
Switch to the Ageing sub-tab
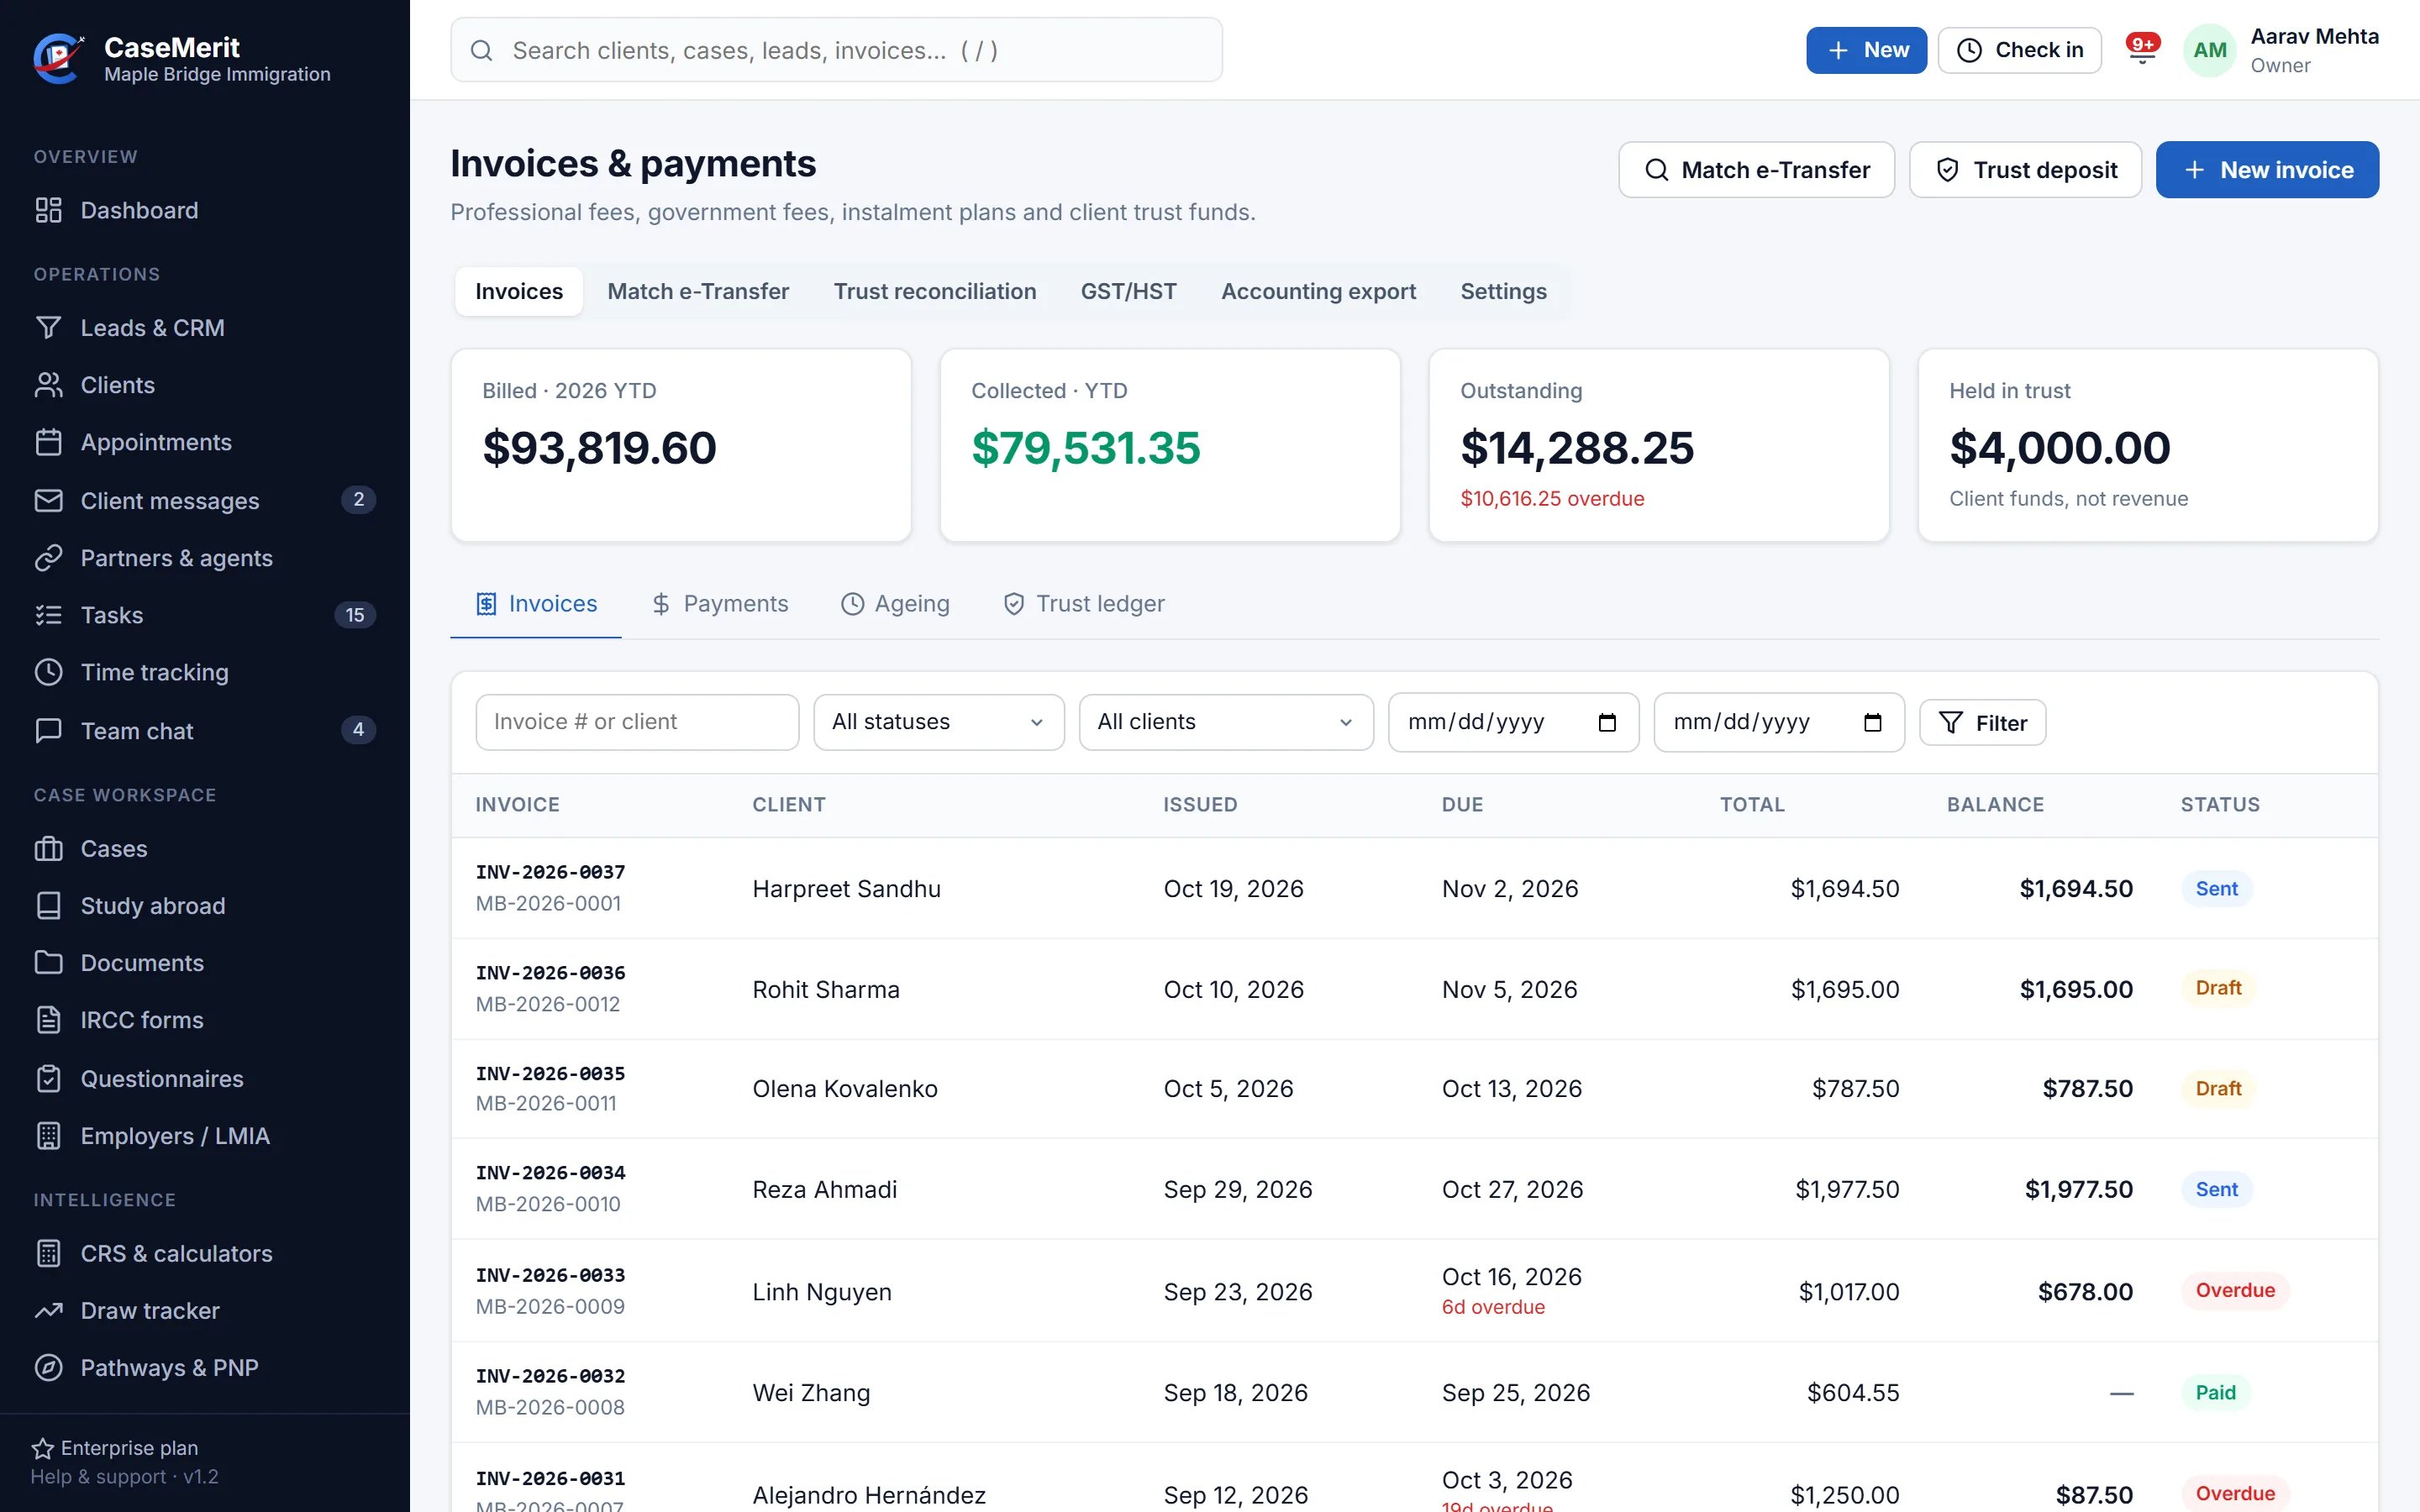point(895,603)
